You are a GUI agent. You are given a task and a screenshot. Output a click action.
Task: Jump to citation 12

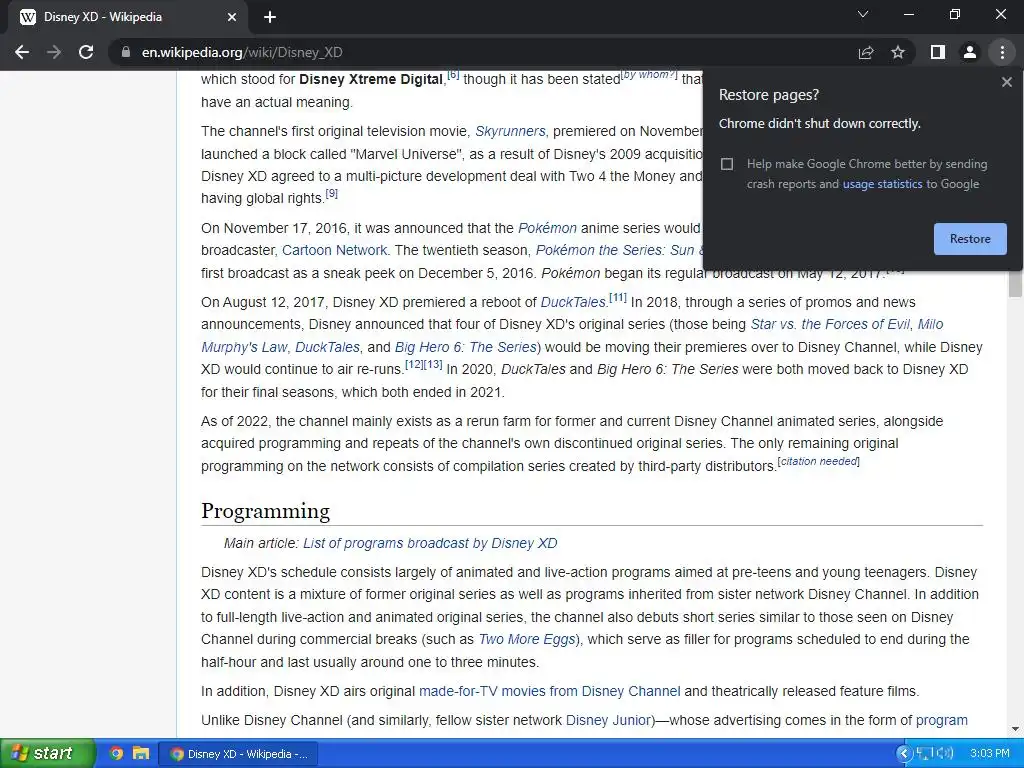(414, 364)
